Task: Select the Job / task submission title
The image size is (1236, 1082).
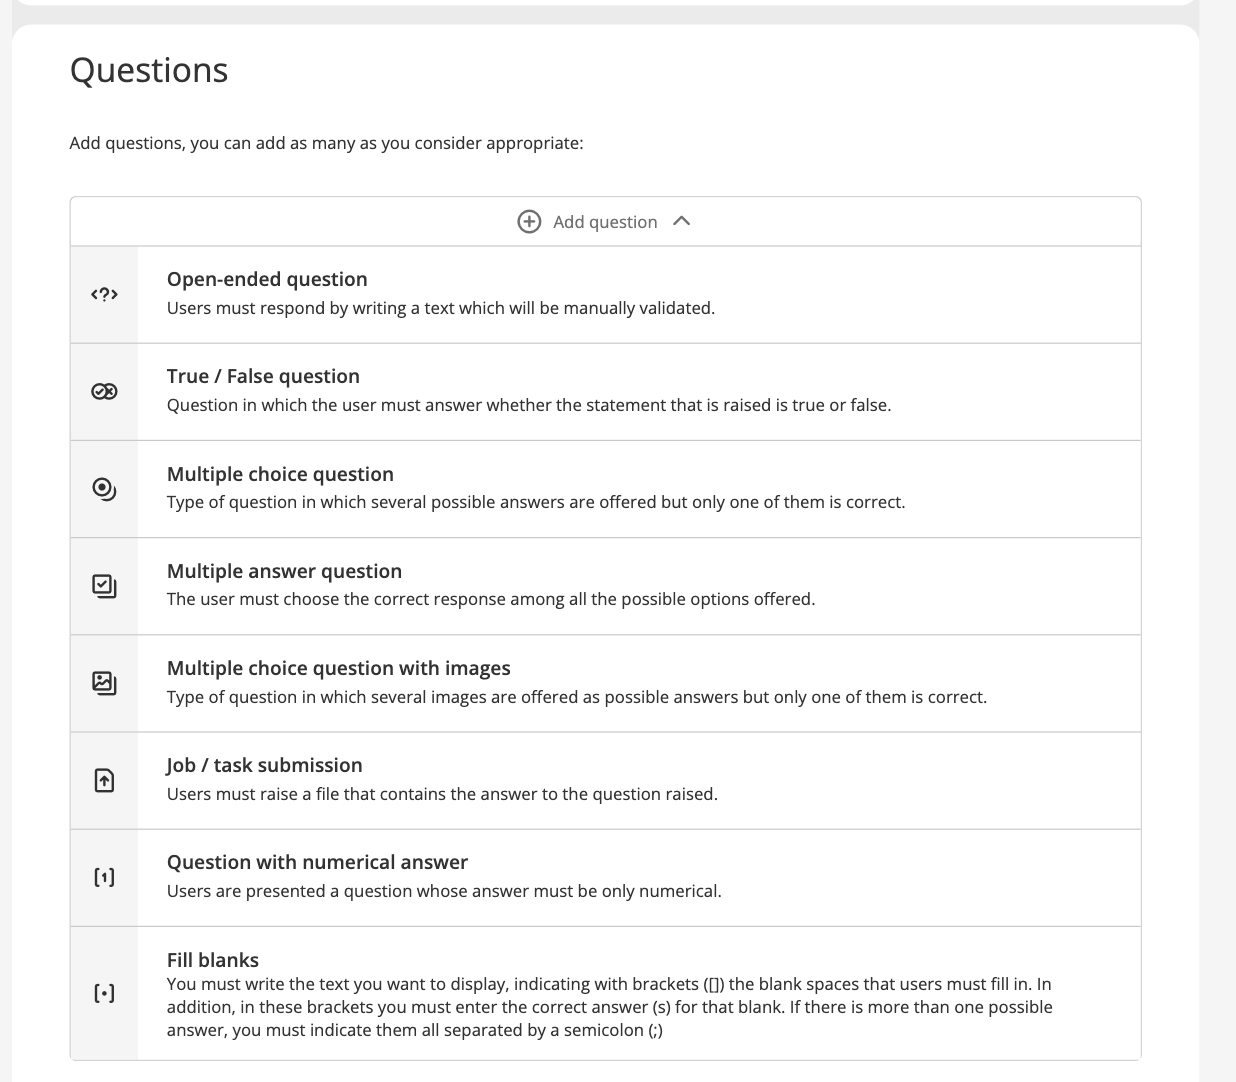Action: coord(265,765)
